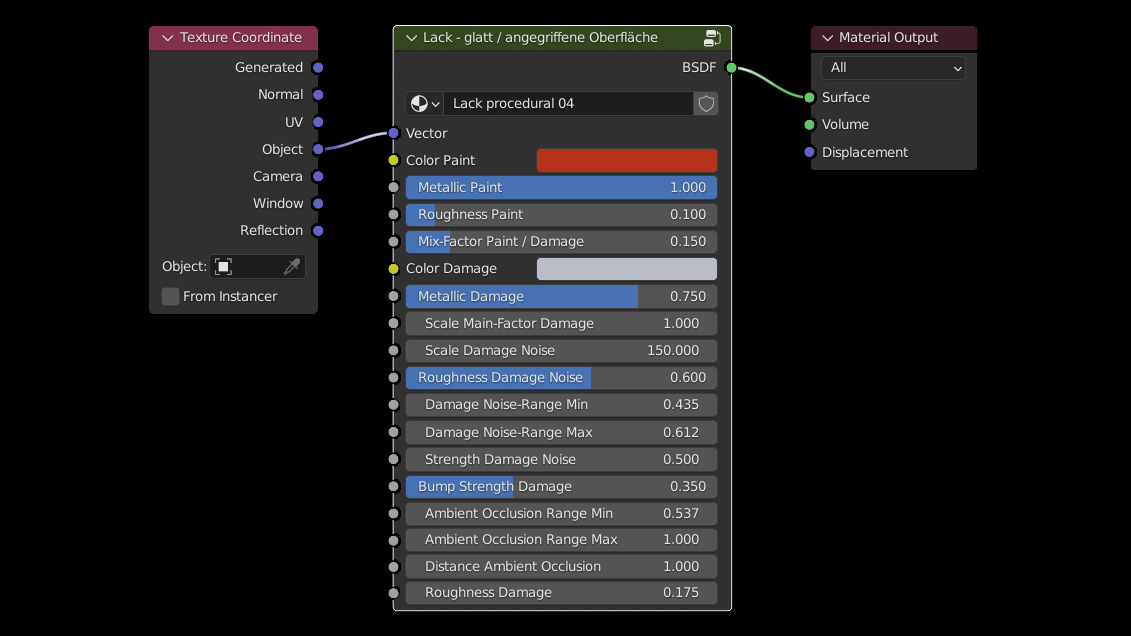Click the Scale Damage Noise value field

coord(561,351)
